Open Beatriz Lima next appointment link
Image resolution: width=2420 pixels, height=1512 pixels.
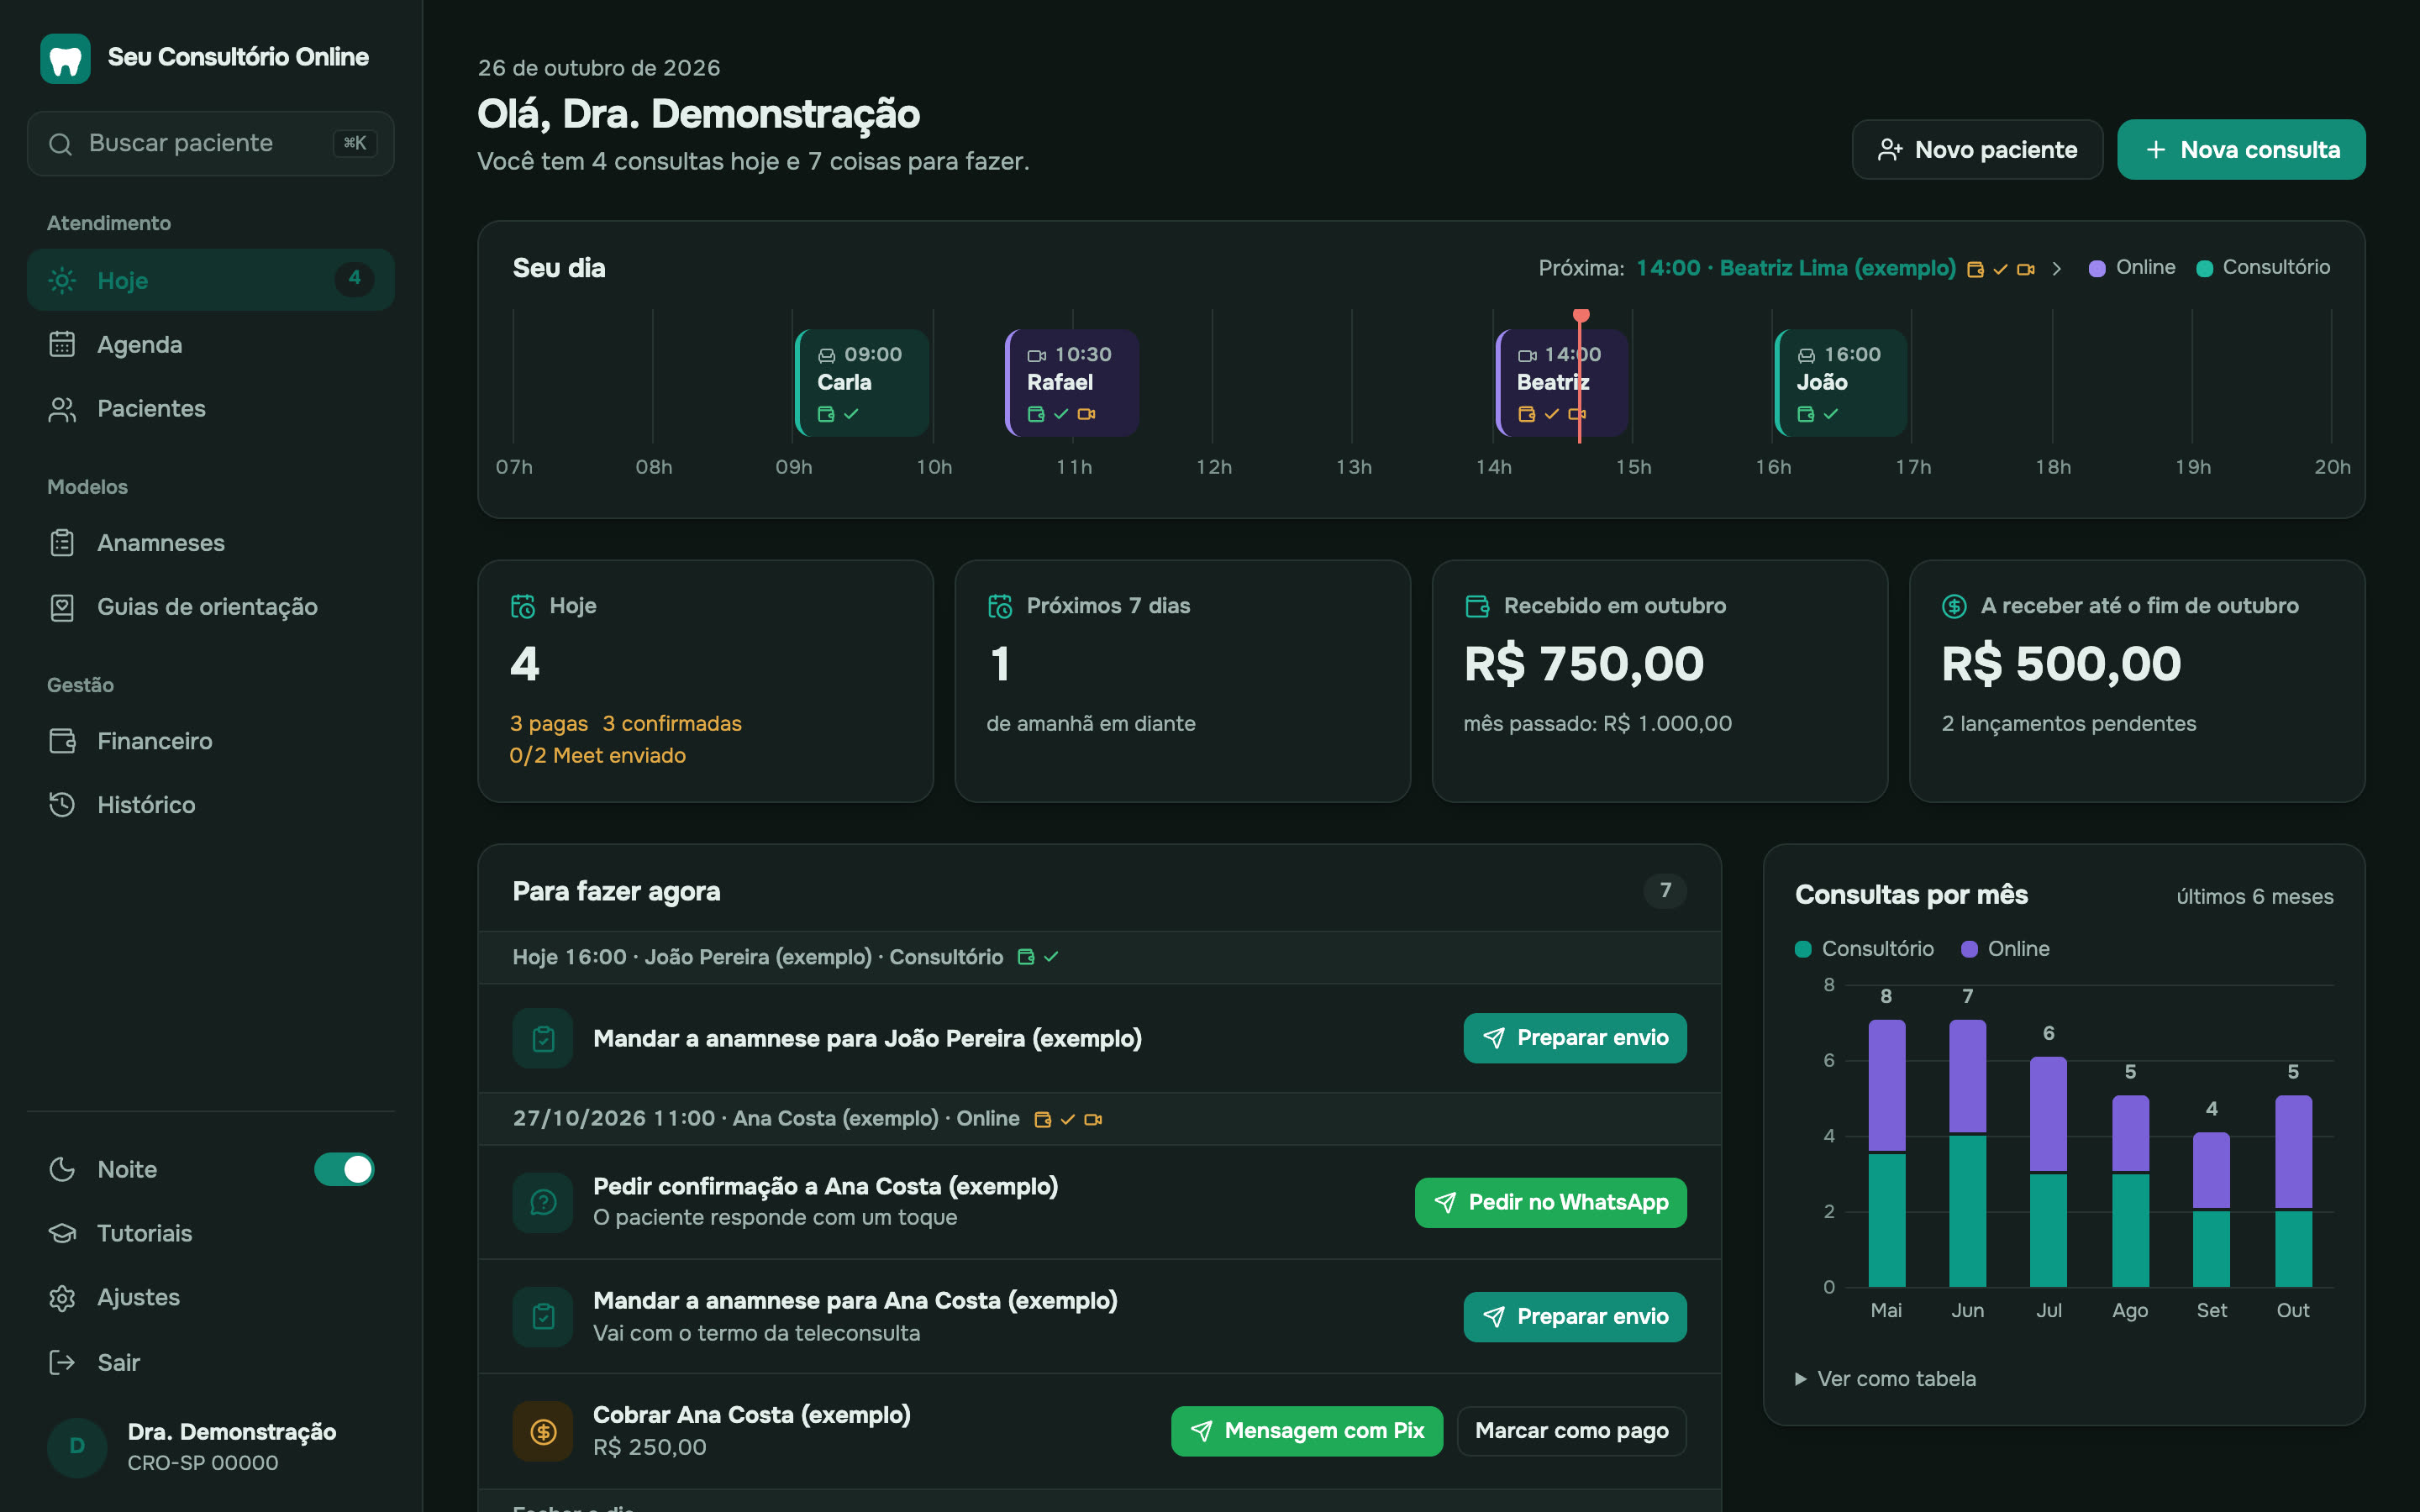[x=1796, y=268]
